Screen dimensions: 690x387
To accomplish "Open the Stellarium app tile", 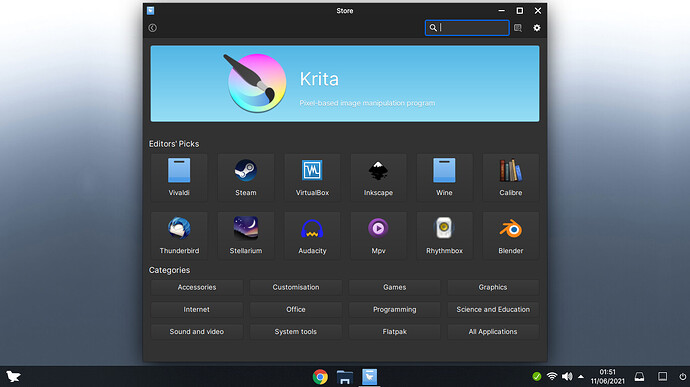I will click(246, 236).
